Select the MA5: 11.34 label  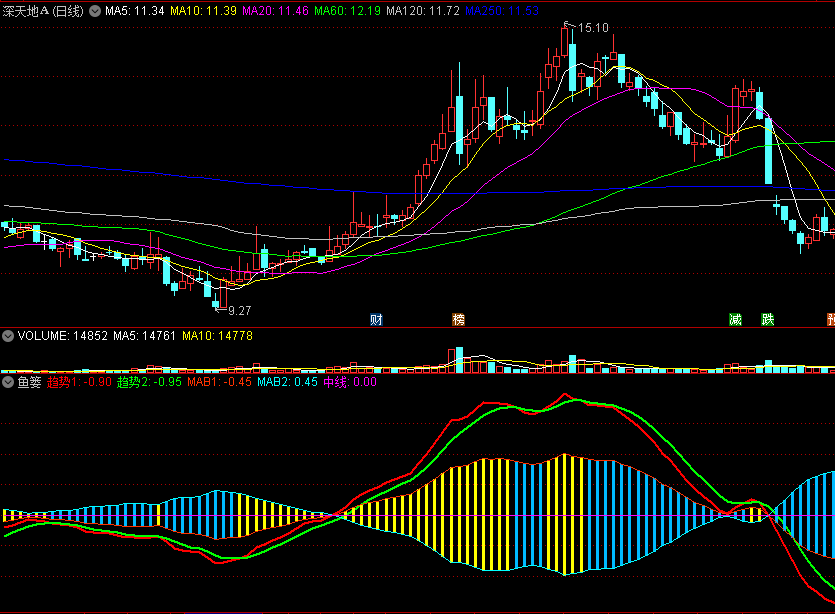point(135,11)
